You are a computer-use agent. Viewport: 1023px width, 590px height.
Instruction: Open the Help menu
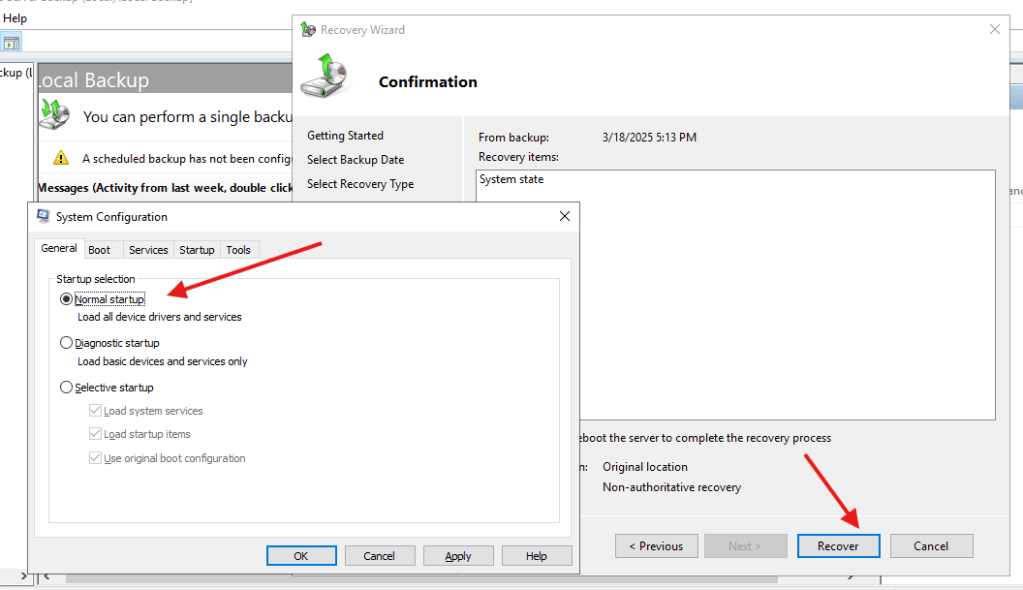(x=15, y=18)
